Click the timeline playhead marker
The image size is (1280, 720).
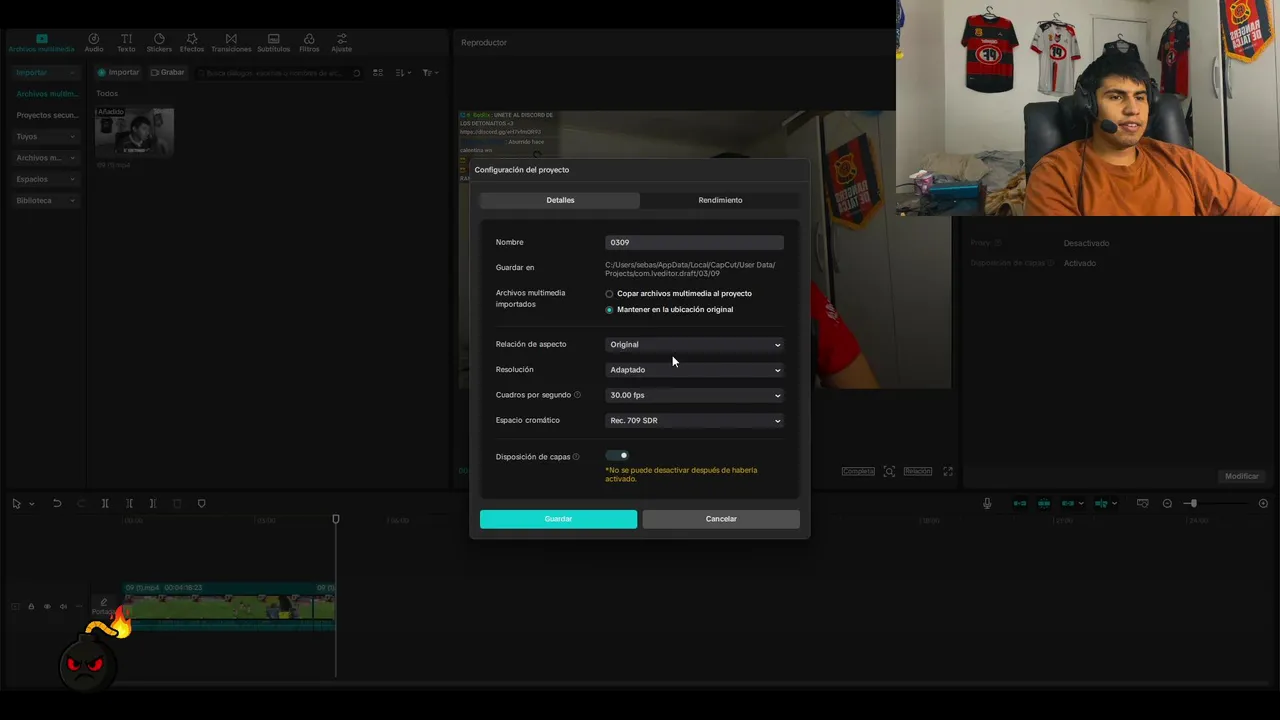[336, 519]
